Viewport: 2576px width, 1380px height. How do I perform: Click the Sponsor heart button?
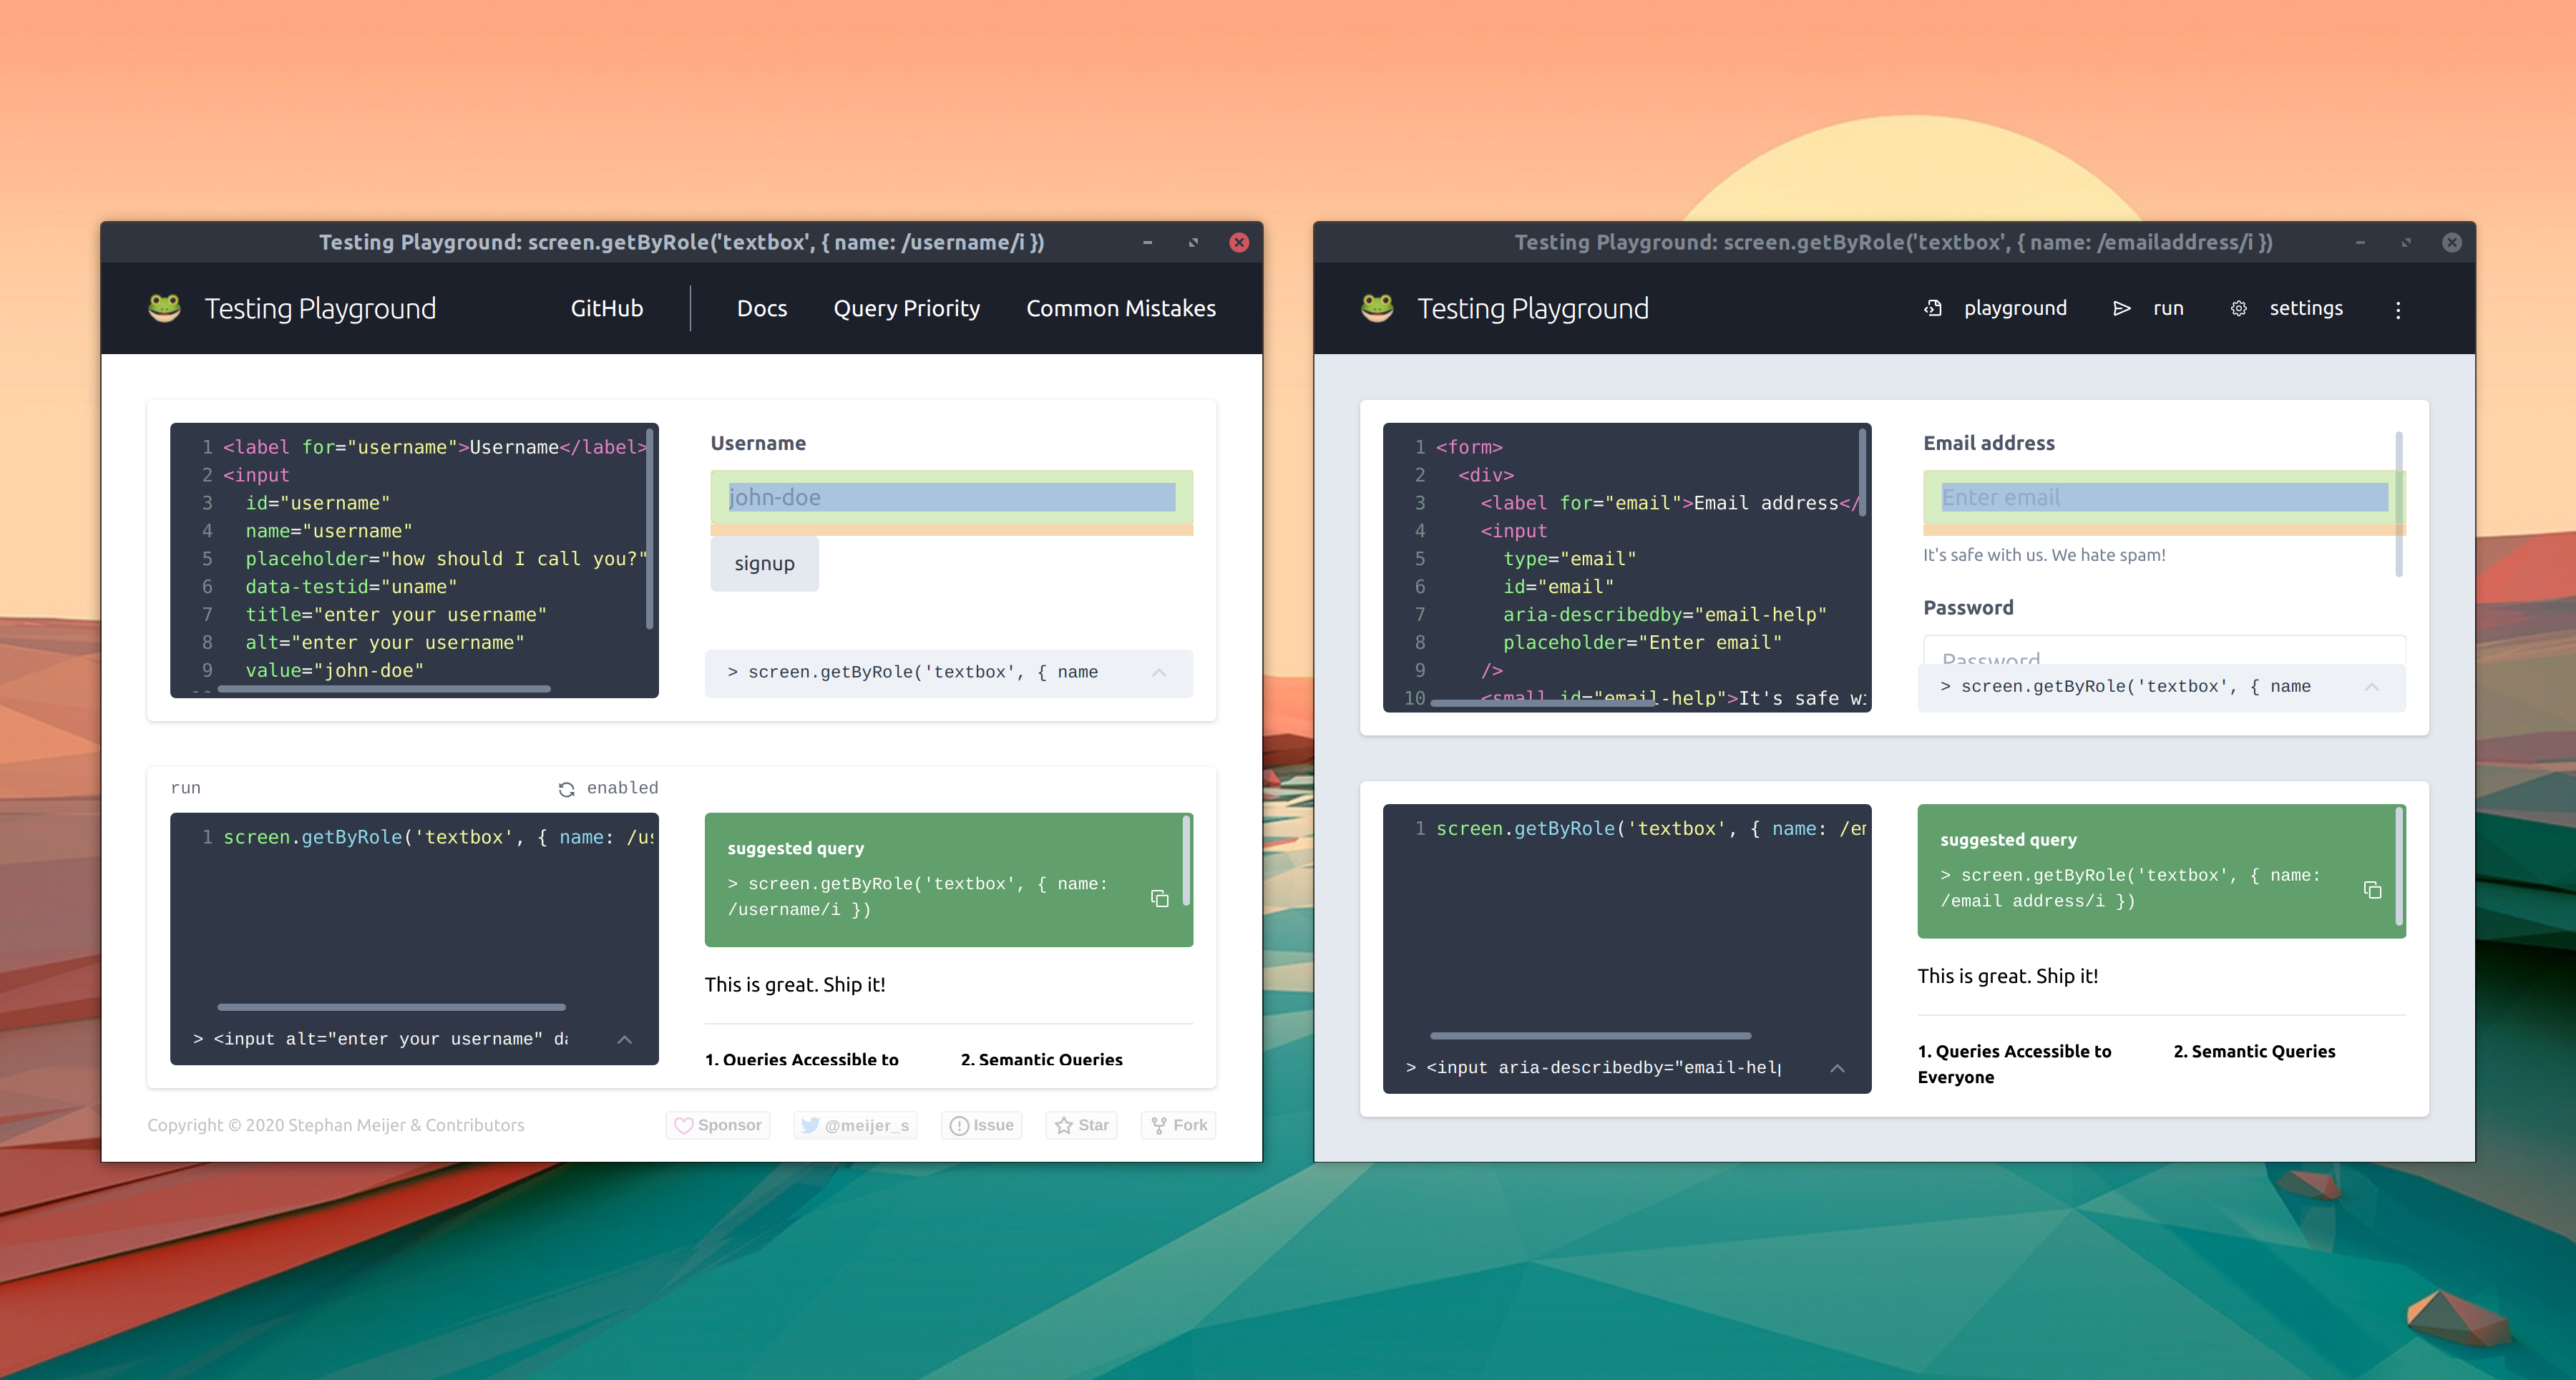pos(718,1125)
